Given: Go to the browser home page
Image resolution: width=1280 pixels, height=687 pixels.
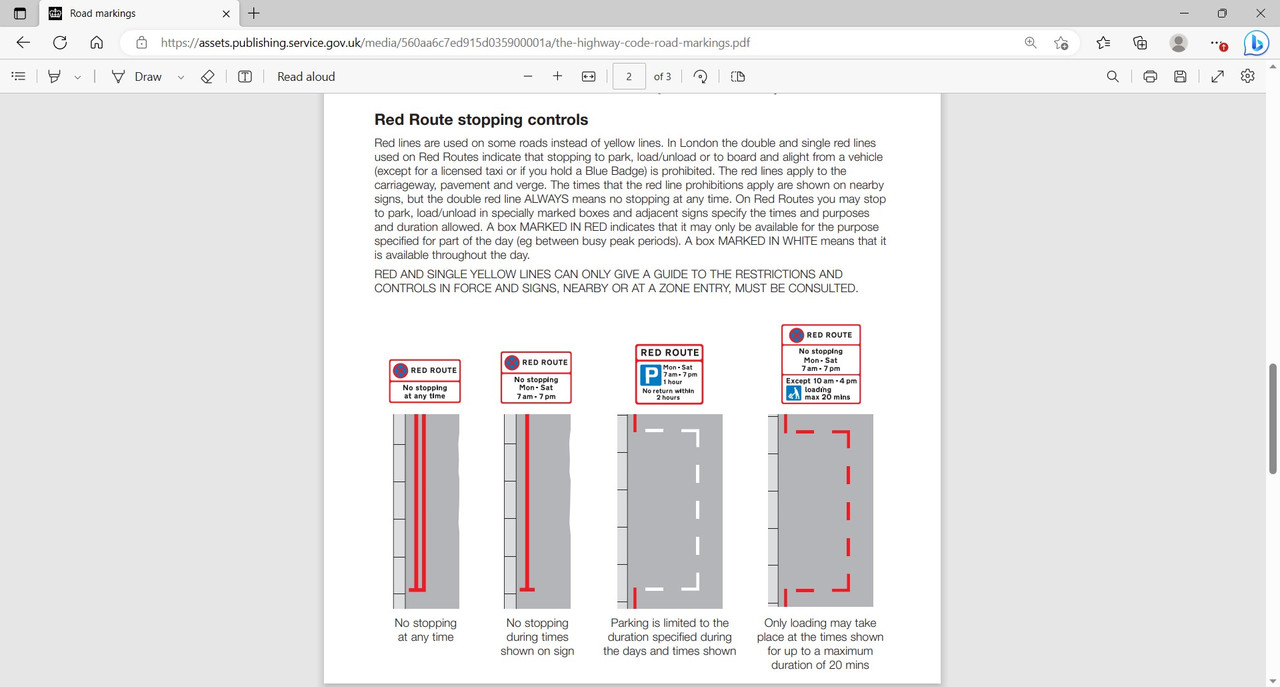Looking at the screenshot, I should tap(96, 43).
